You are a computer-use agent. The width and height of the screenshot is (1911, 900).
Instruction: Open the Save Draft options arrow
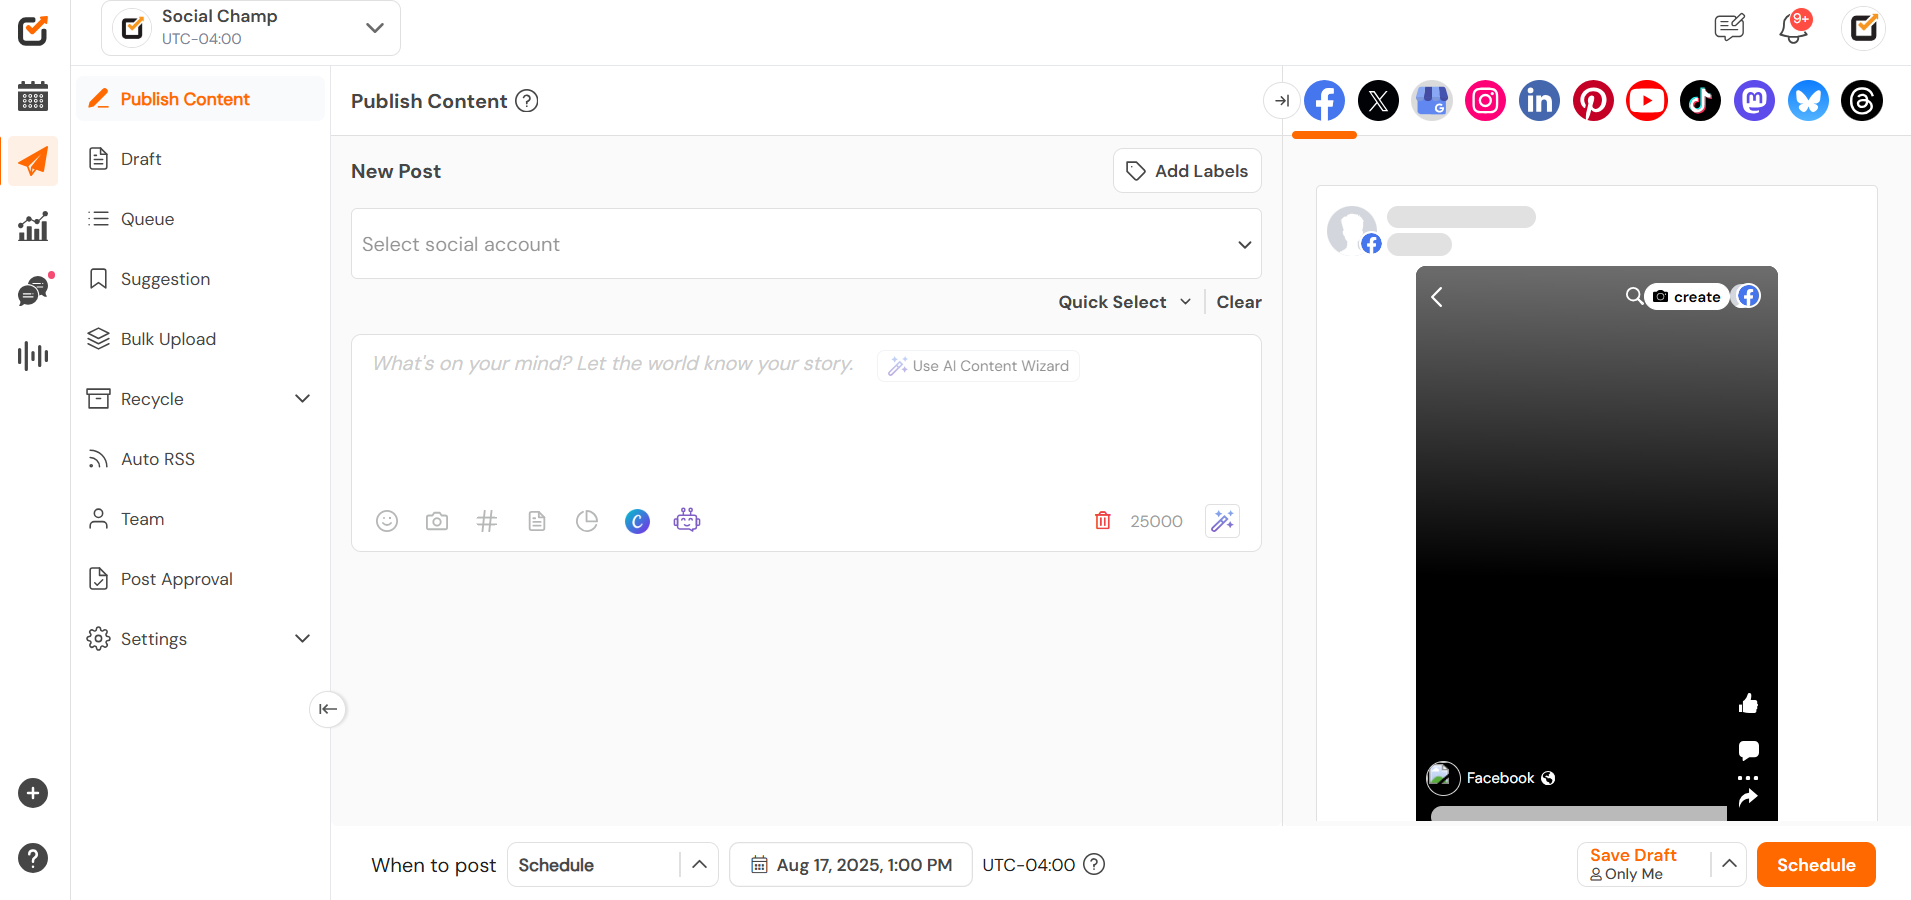1729,864
